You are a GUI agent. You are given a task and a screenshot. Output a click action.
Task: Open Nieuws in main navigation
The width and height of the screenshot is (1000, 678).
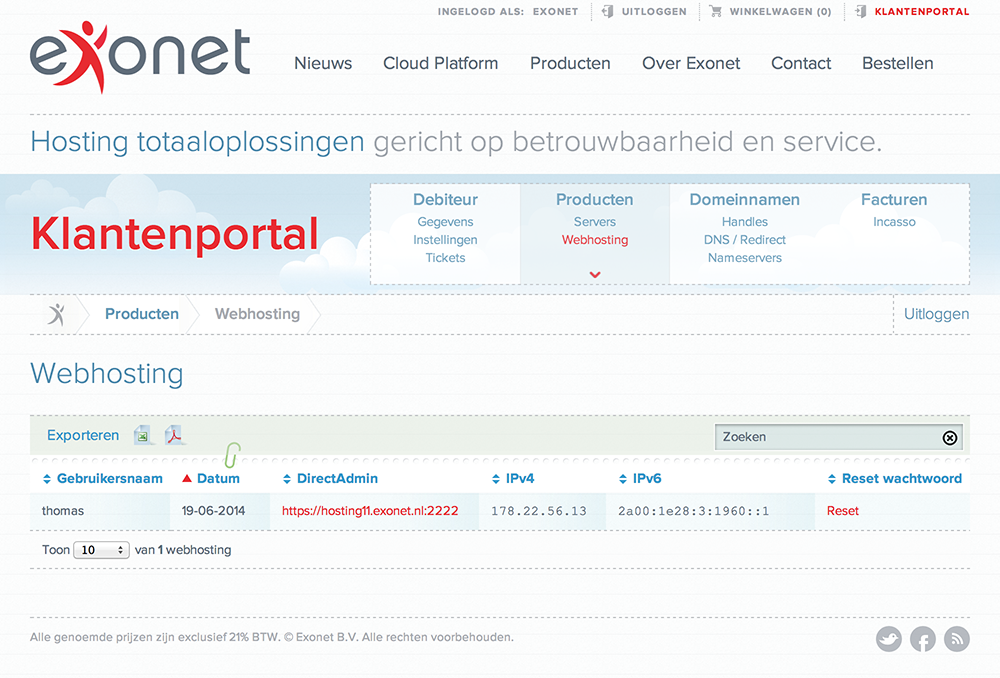click(323, 63)
